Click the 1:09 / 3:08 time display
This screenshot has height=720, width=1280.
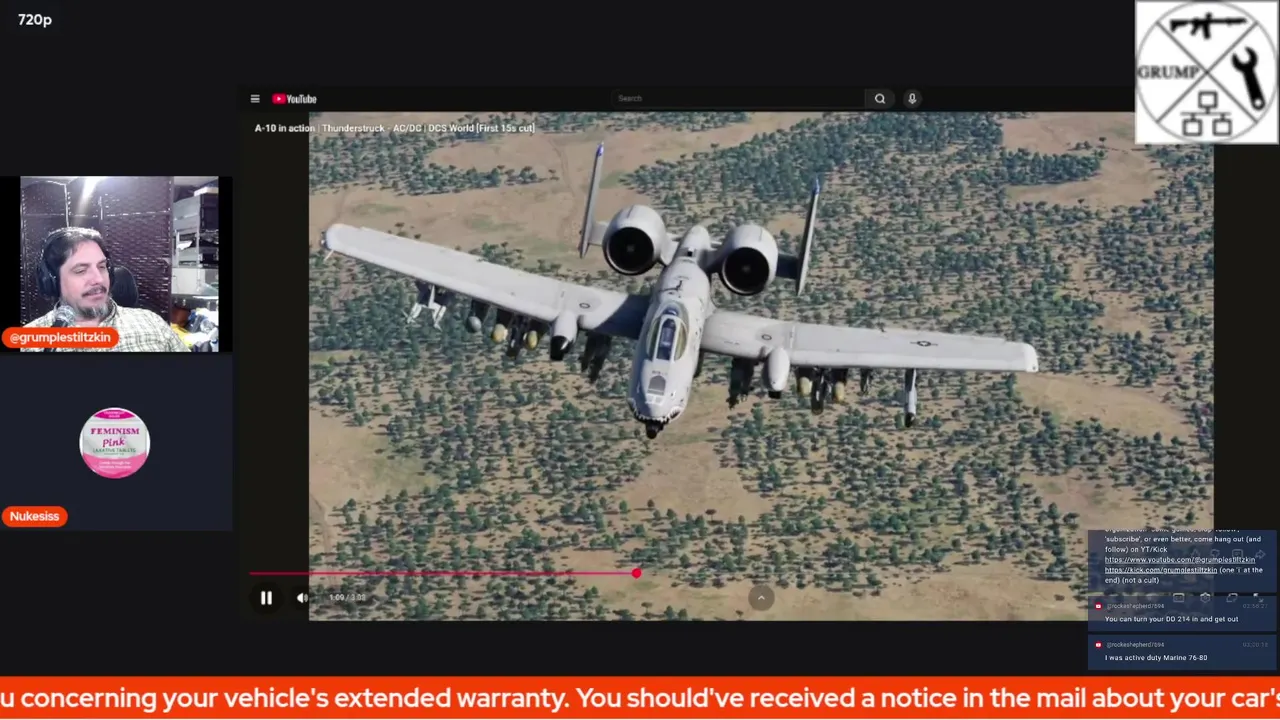tap(347, 598)
